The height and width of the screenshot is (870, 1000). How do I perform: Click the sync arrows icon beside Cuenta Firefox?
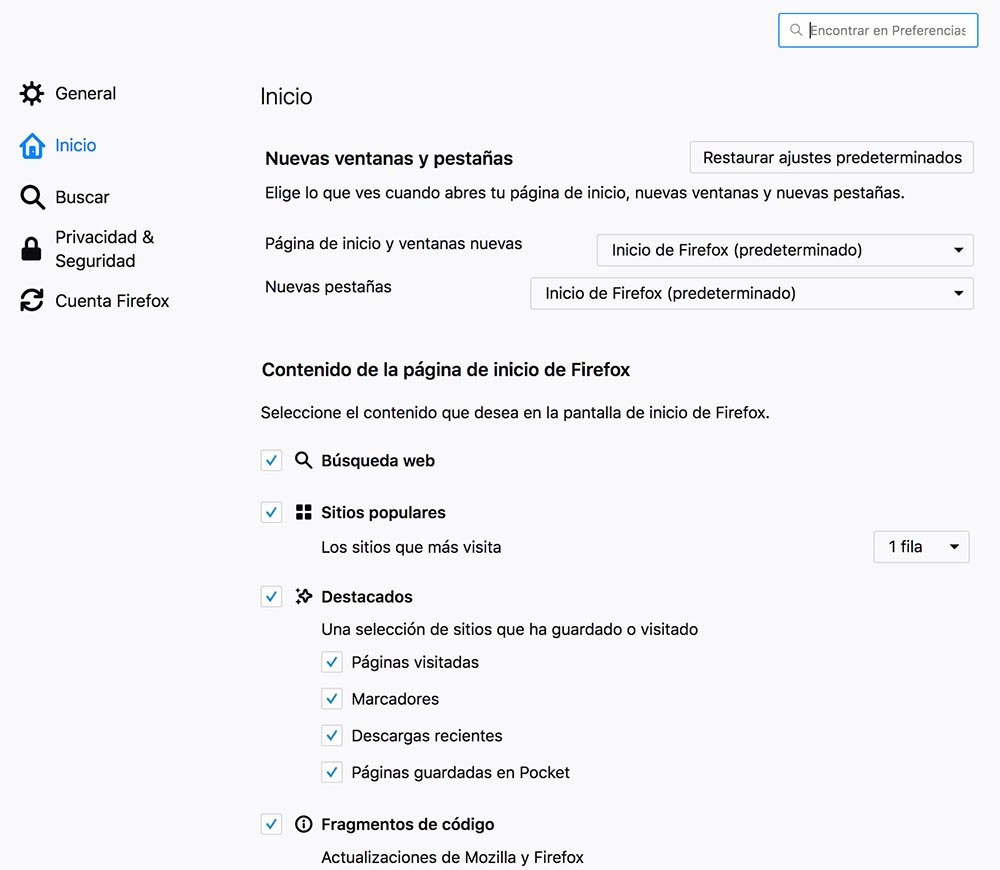(x=32, y=300)
